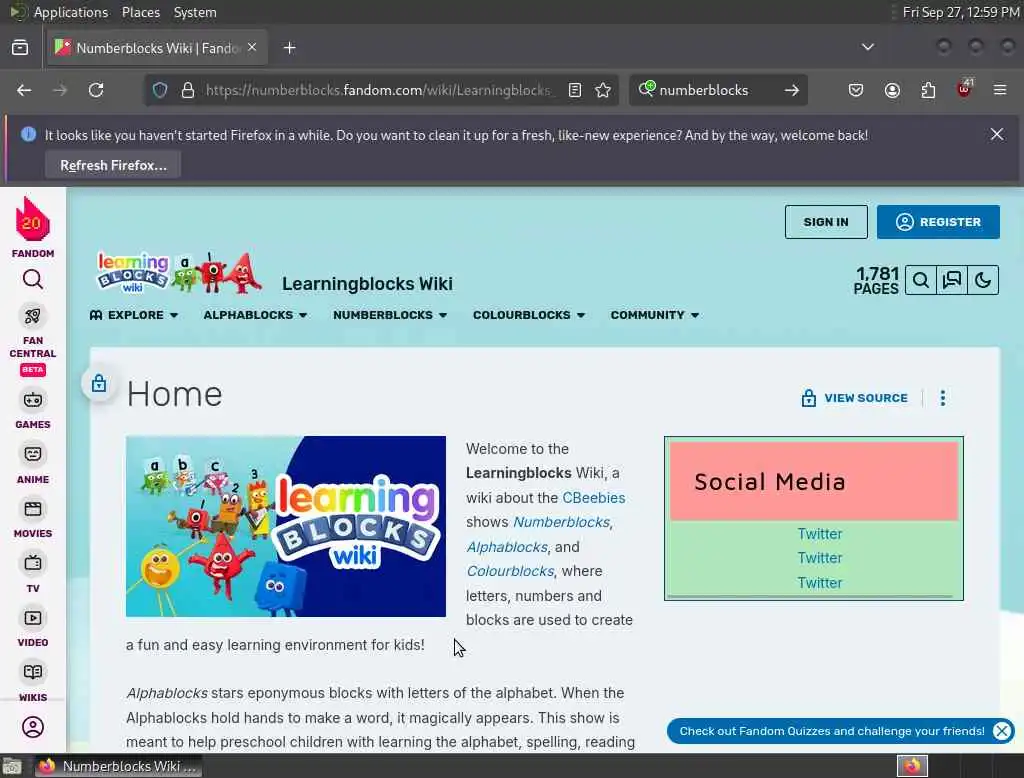
Task: Submit search with the arrow button
Action: pyautogui.click(x=792, y=90)
